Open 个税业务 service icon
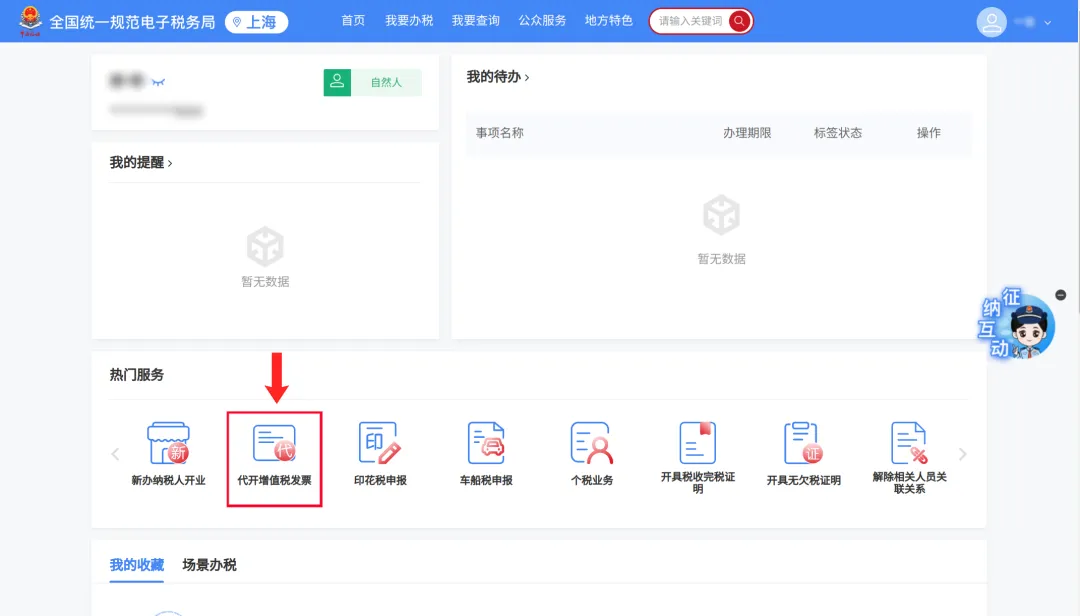 point(592,443)
